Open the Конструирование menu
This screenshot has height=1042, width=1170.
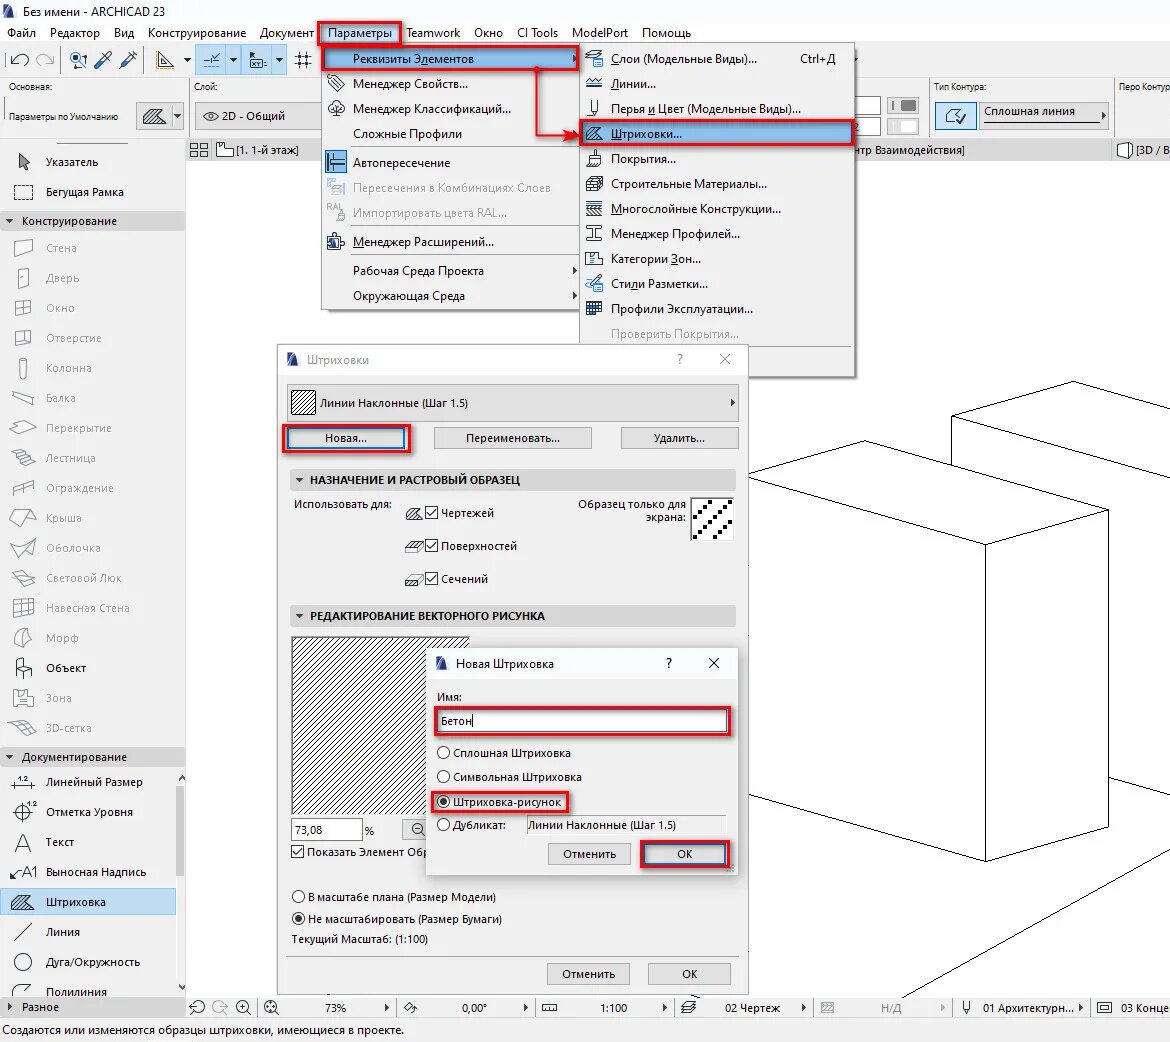pos(197,33)
